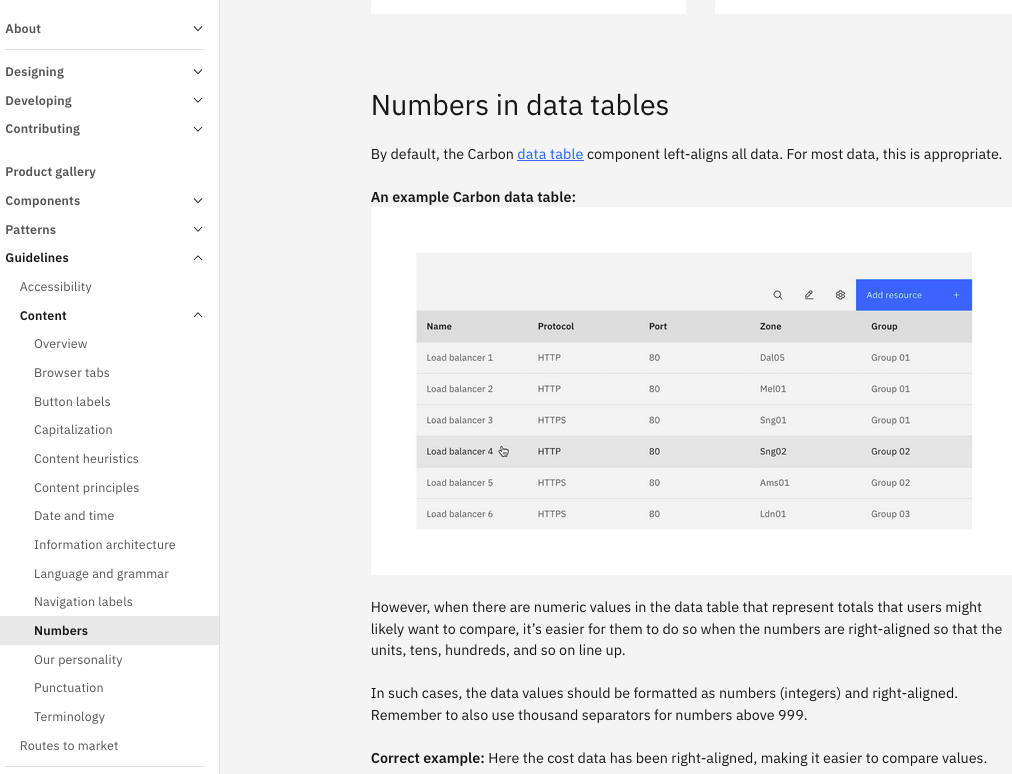This screenshot has width=1012, height=774.
Task: Expand the Components section chevron
Action: [x=198, y=201]
